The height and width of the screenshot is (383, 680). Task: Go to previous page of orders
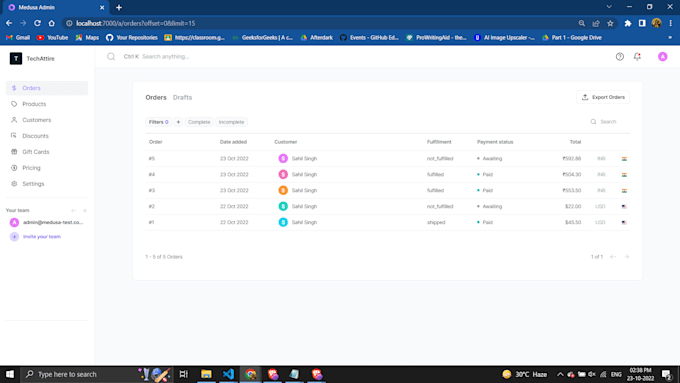click(613, 257)
